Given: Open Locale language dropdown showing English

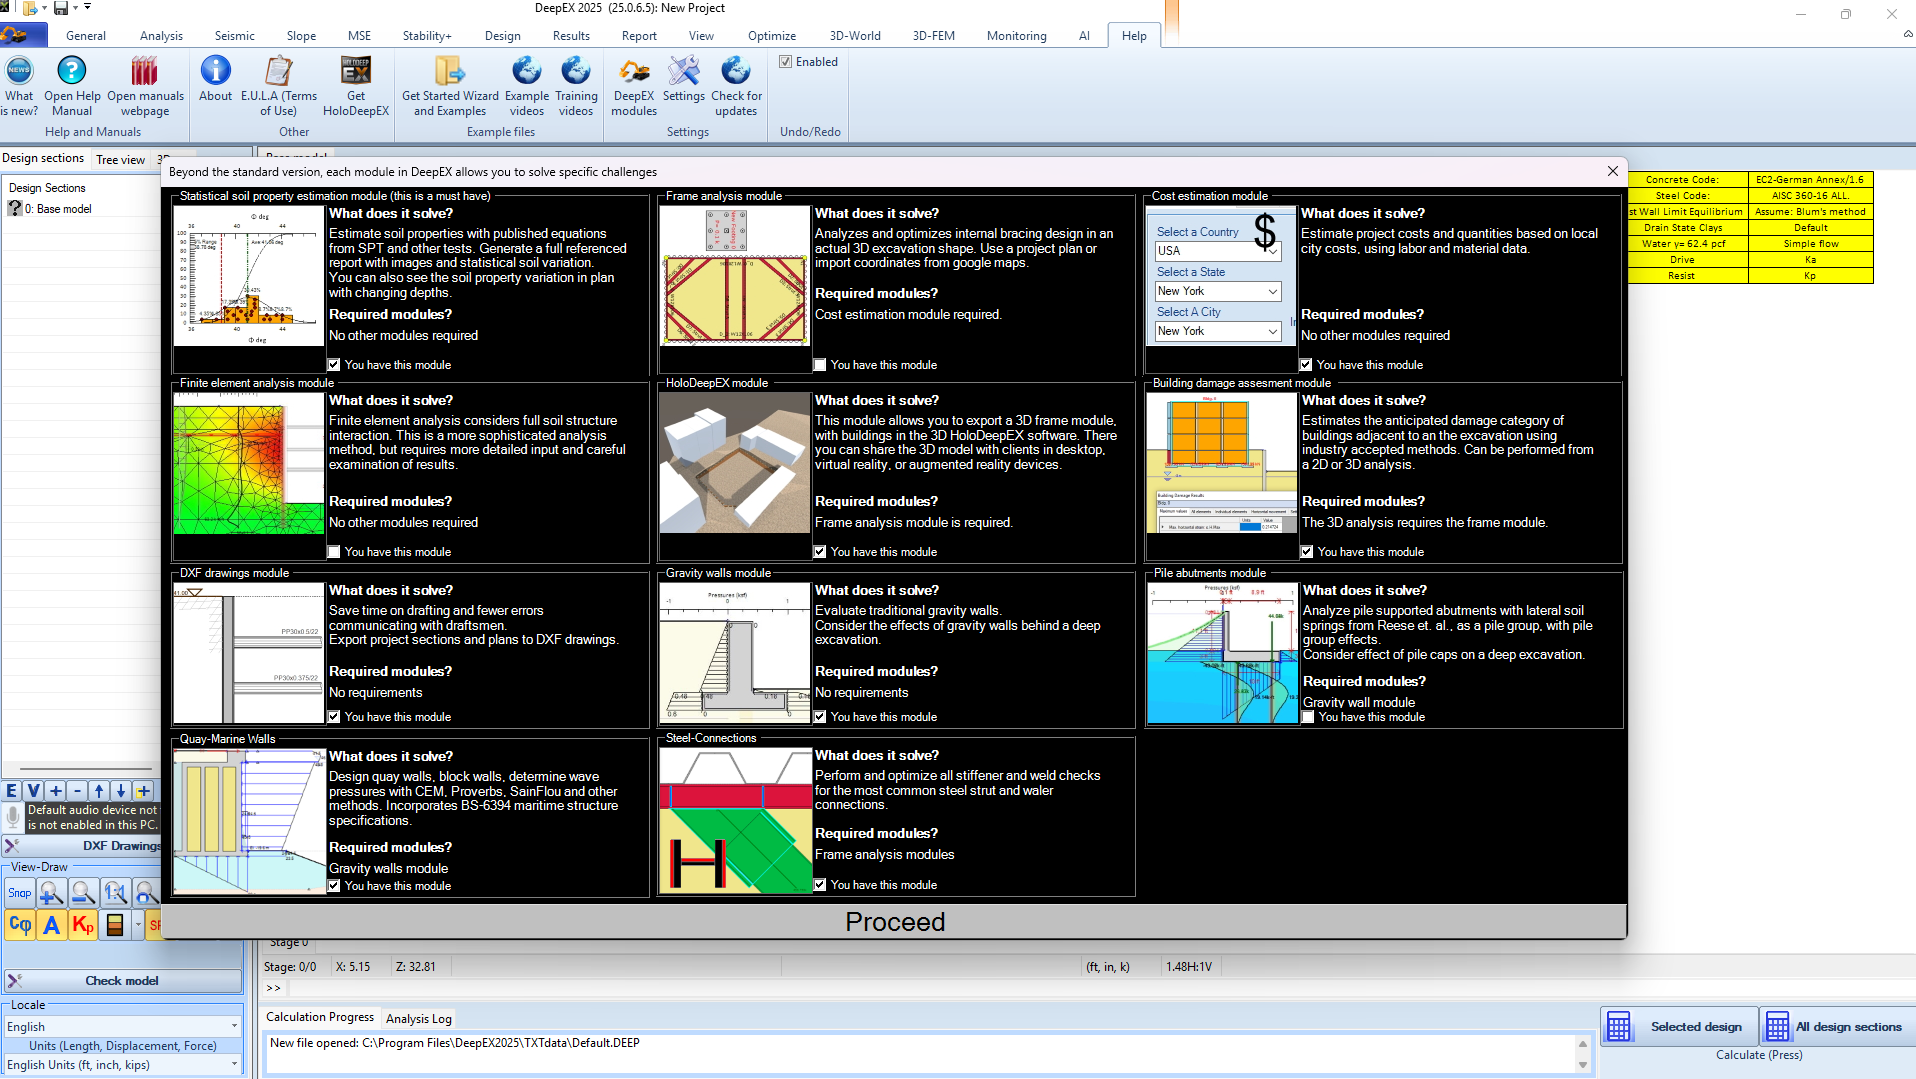Looking at the screenshot, I should [x=122, y=1027].
